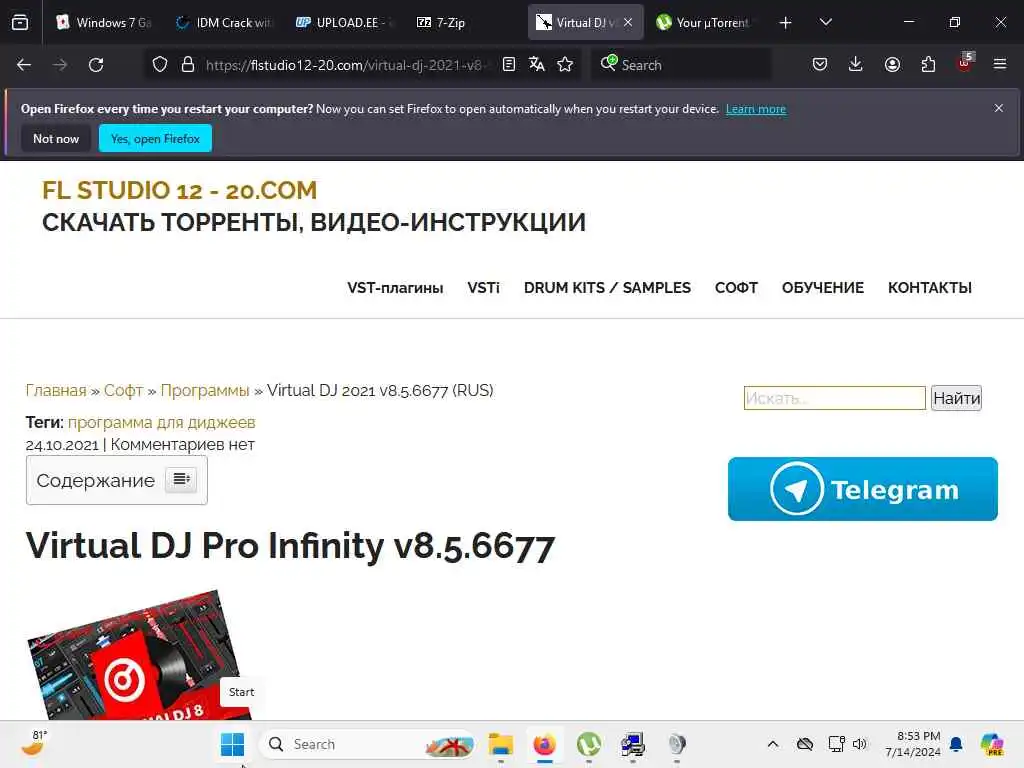The image size is (1024, 768).
Task: Open the shield tracking protection icon
Action: [160, 65]
